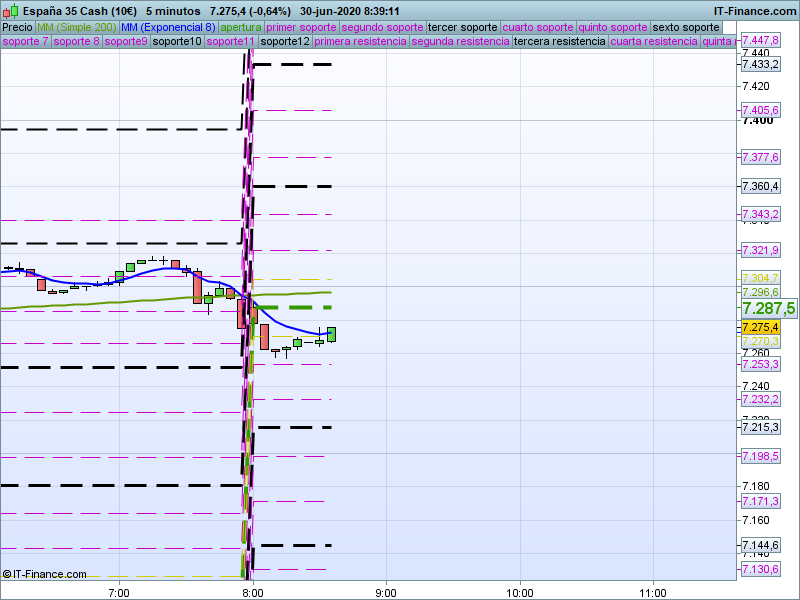Screen dimensions: 800x600
Task: Click the candlestick chart icon beside España 35
Action: pos(10,11)
